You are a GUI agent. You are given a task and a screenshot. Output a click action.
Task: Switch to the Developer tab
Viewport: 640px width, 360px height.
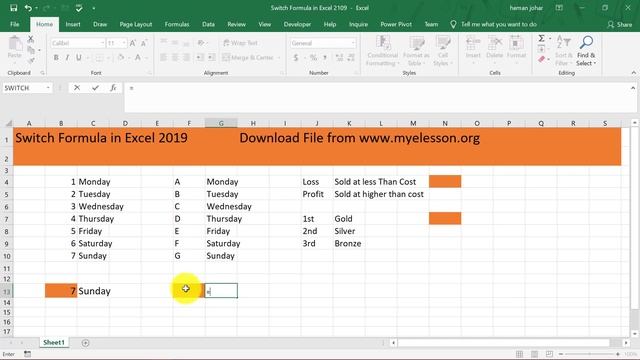[297, 24]
